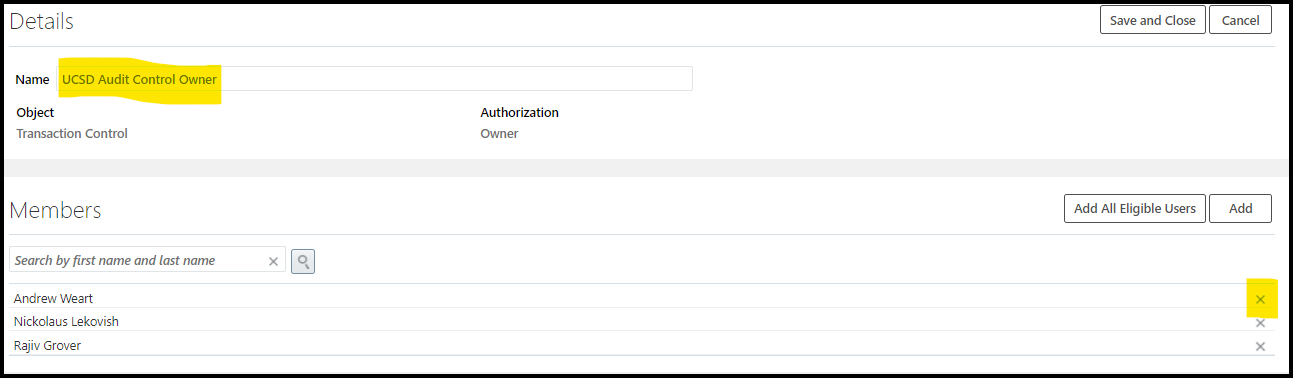1293x378 pixels.
Task: Click the magnifier search icon
Action: [303, 261]
